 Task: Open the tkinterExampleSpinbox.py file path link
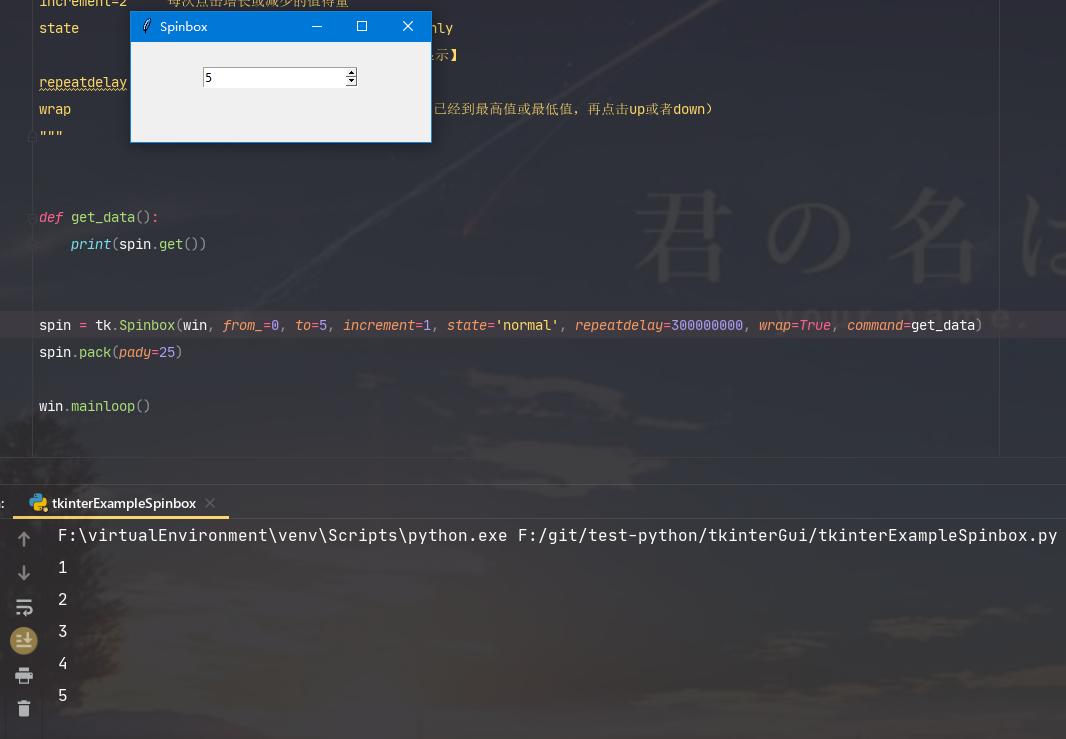pyautogui.click(x=790, y=535)
